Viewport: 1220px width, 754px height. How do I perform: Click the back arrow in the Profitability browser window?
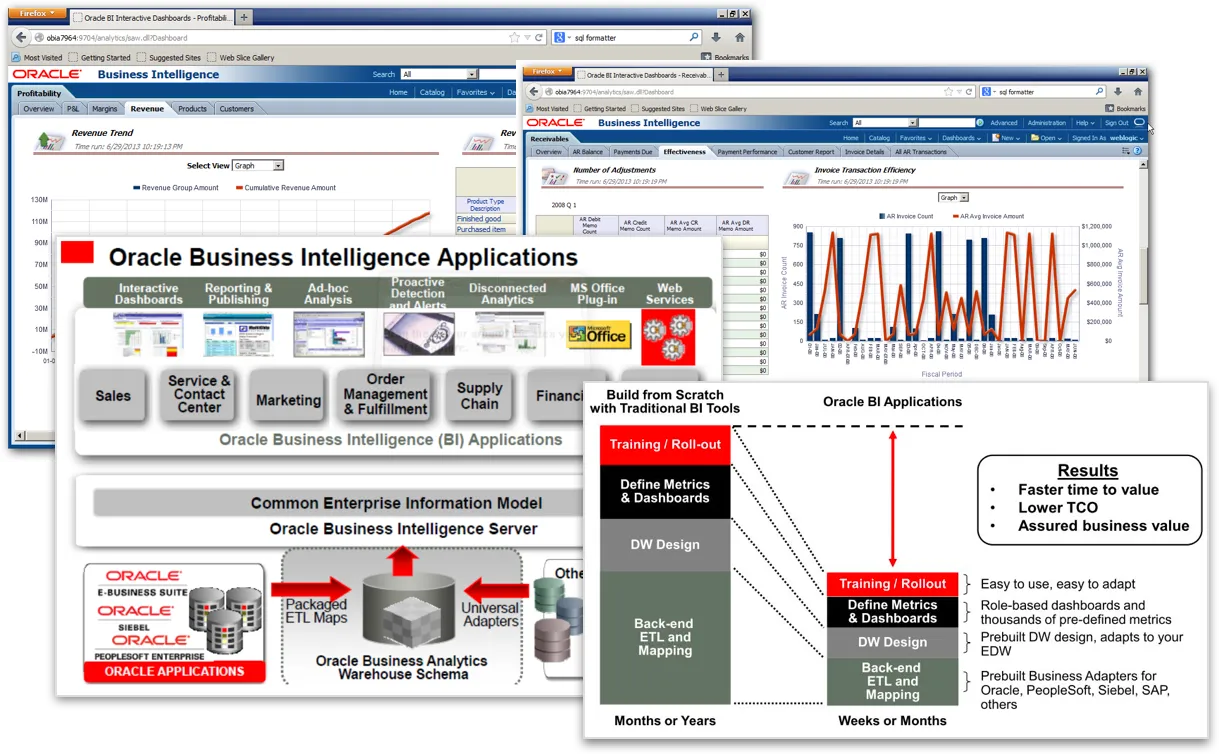coord(21,37)
